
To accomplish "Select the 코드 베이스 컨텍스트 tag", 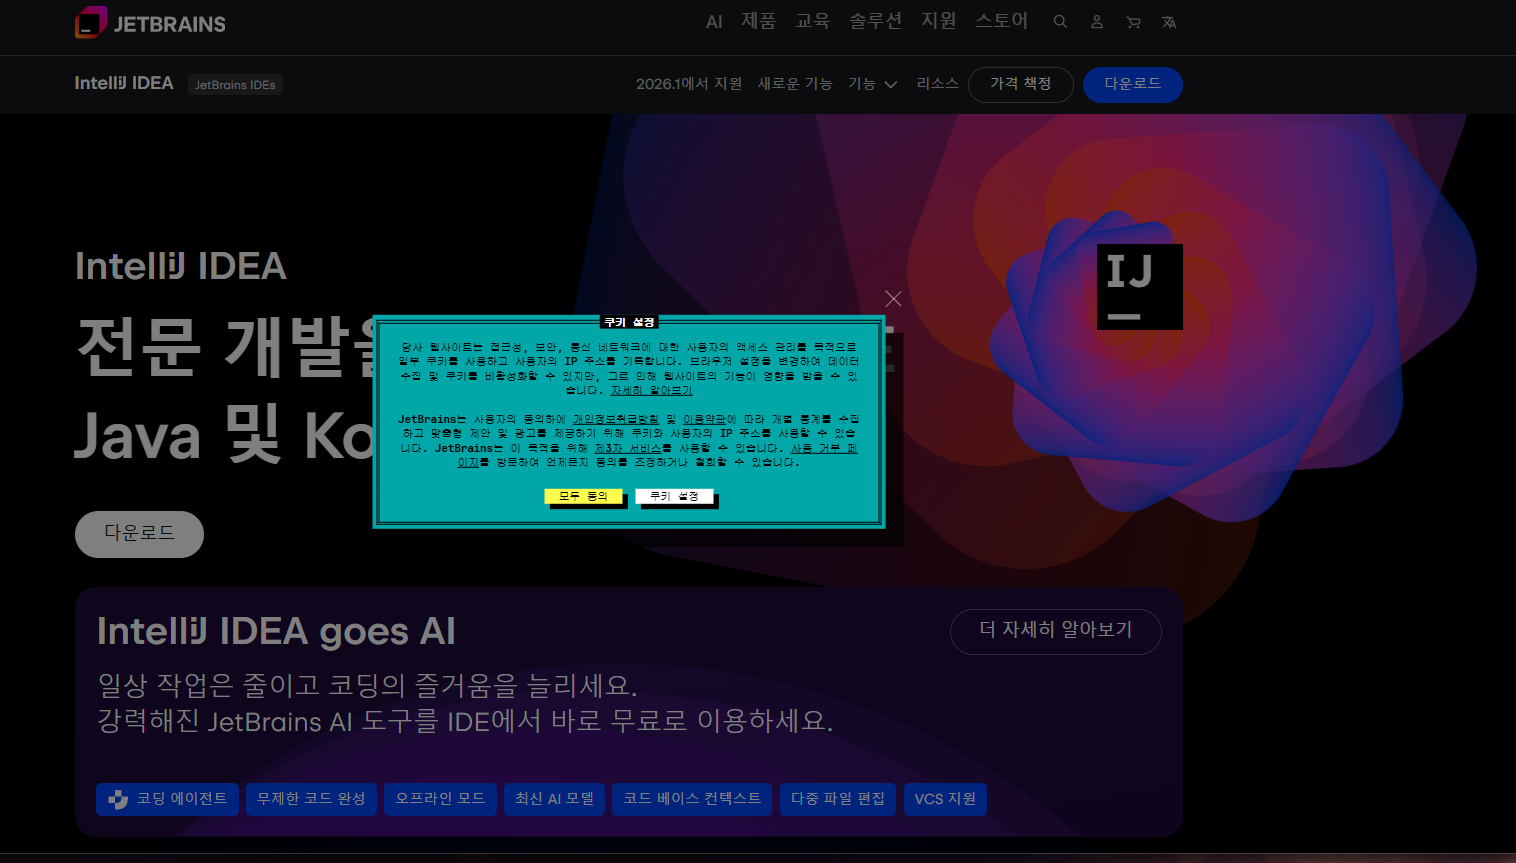I will coord(692,799).
